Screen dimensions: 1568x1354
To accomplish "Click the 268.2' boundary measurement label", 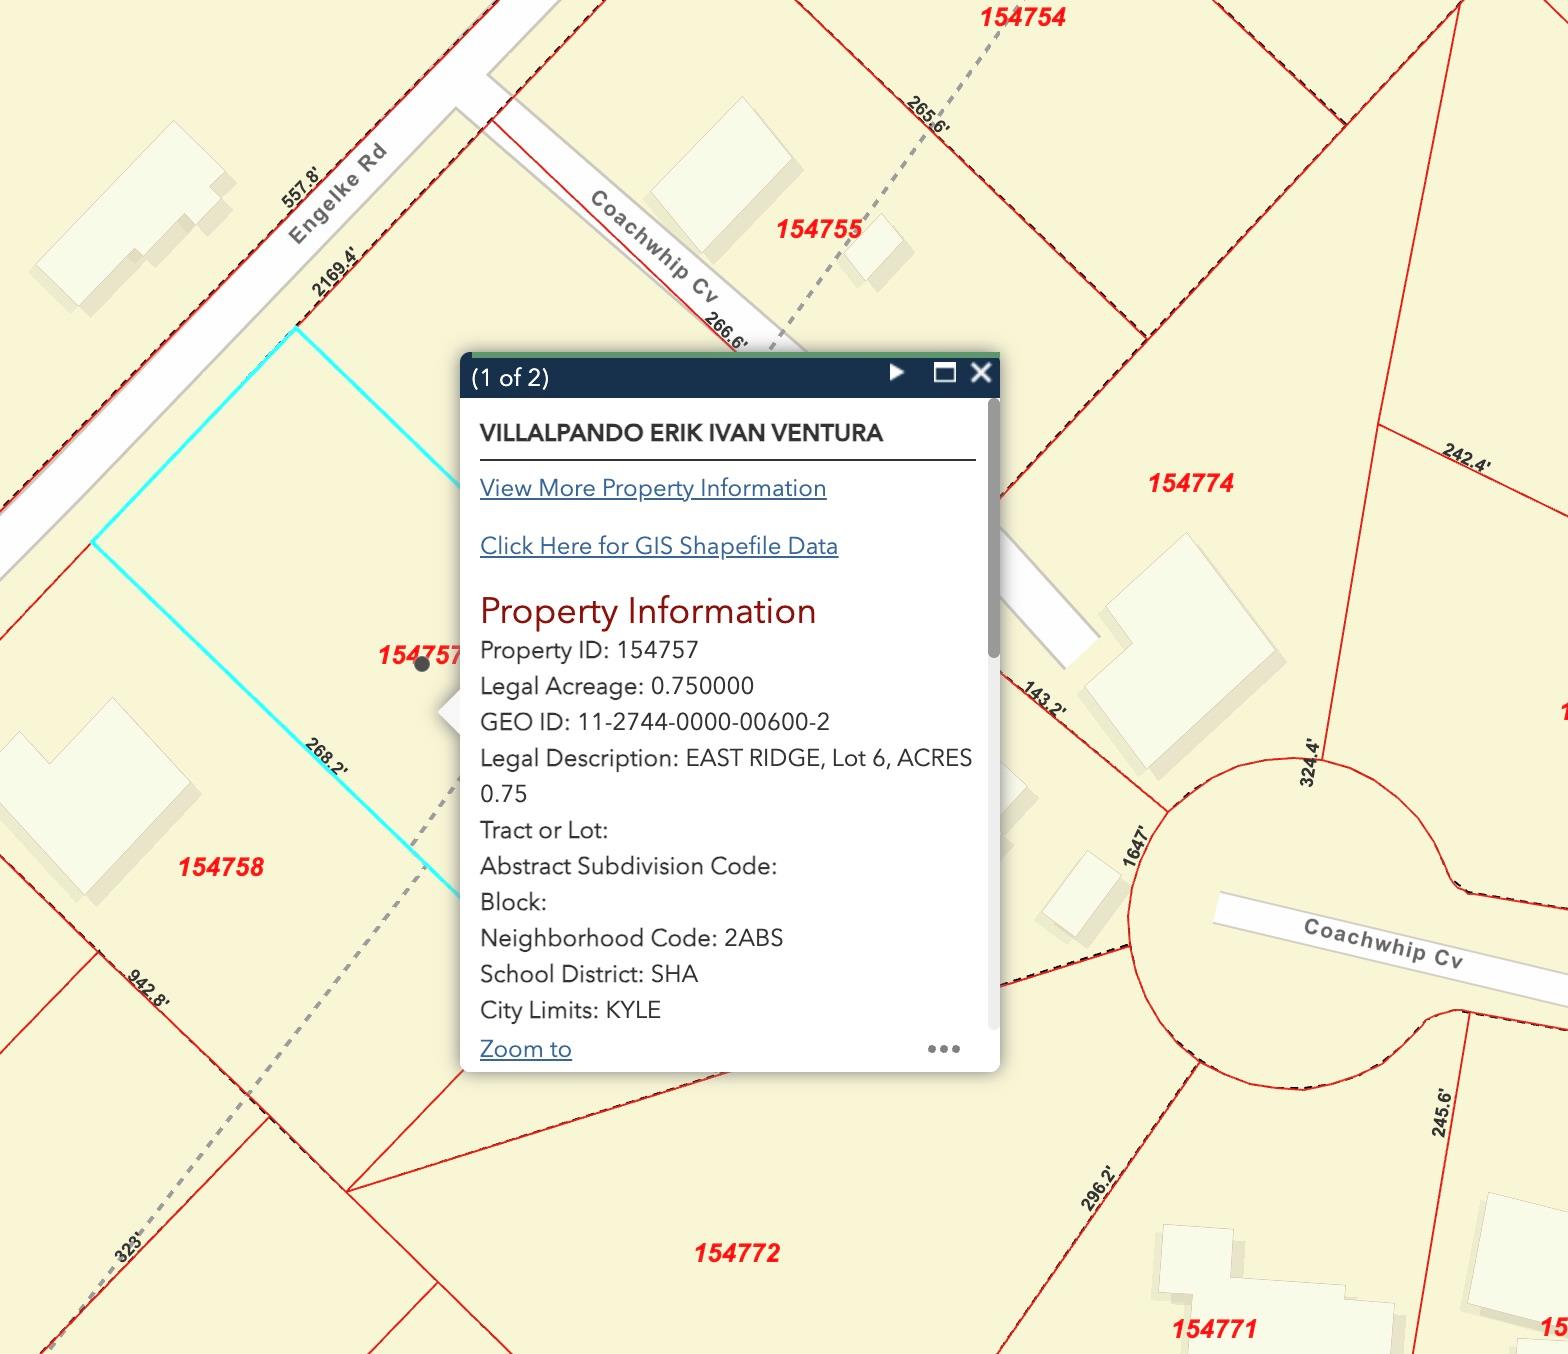I will (x=326, y=757).
